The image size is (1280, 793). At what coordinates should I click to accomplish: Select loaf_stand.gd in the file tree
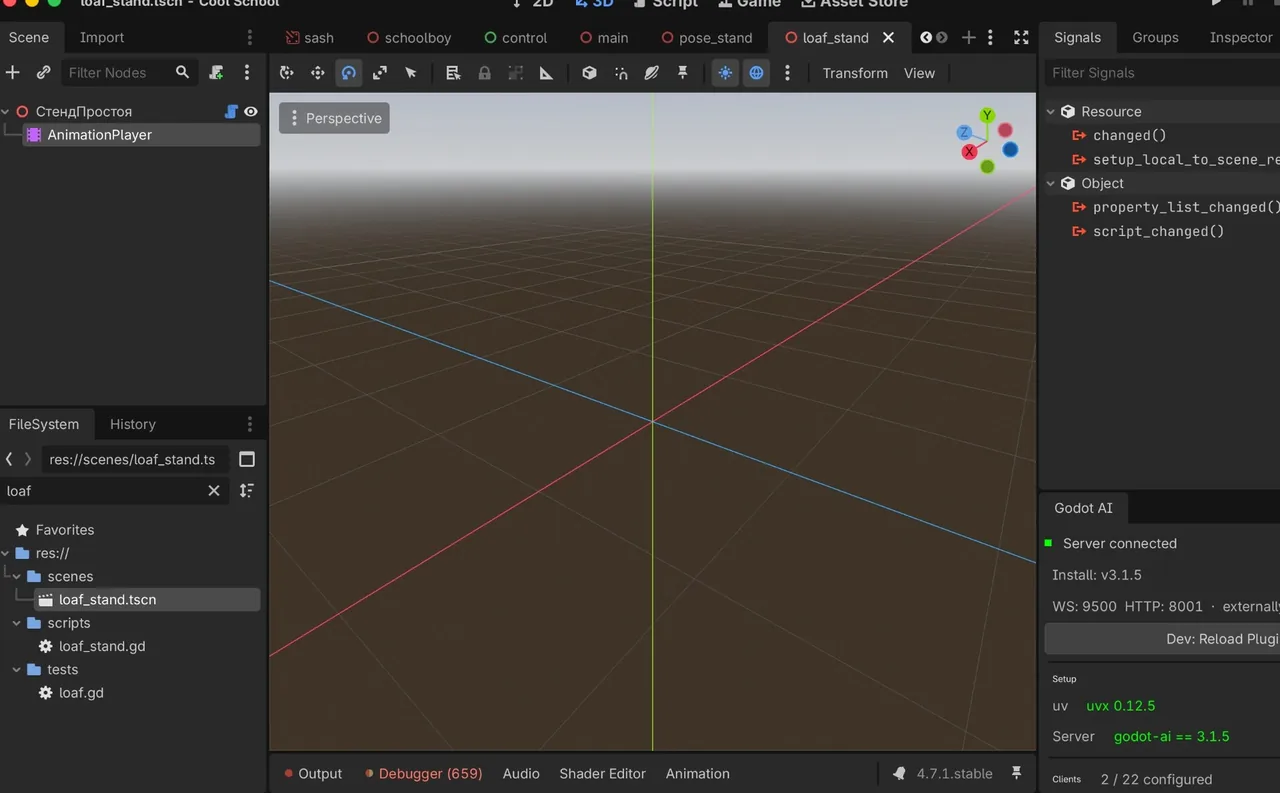(102, 646)
